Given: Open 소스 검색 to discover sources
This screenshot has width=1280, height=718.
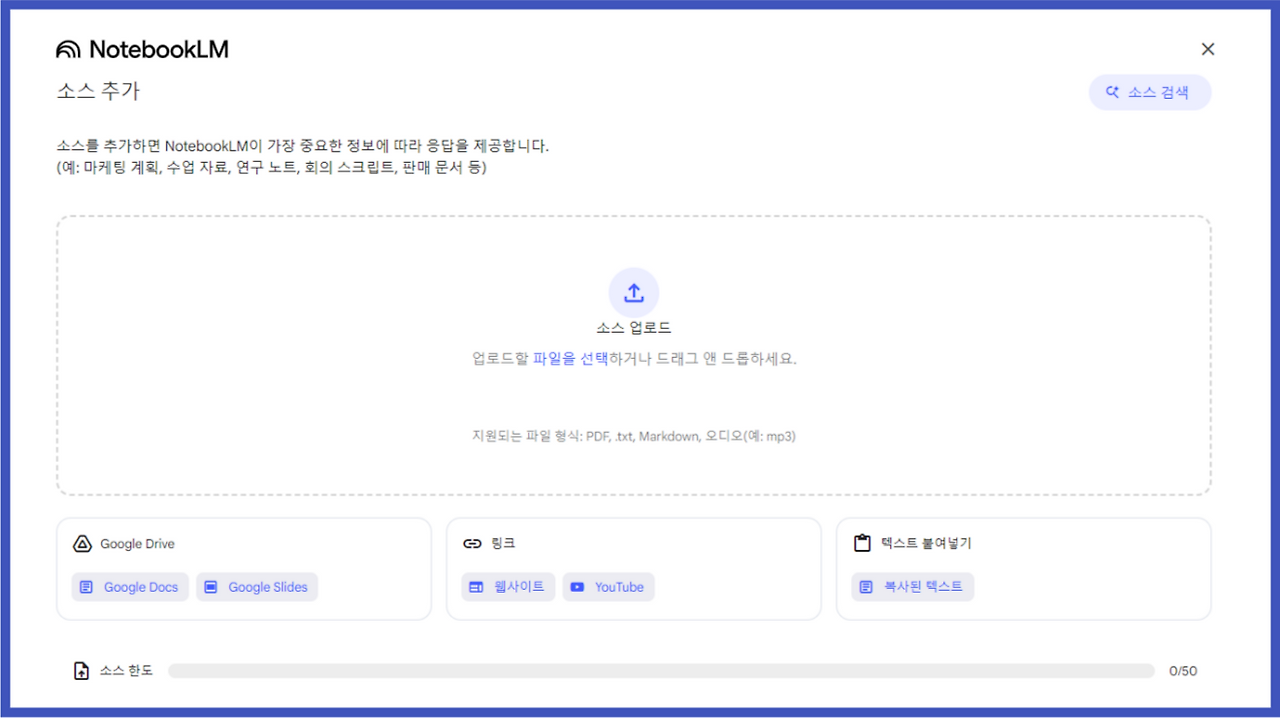Looking at the screenshot, I should click(x=1150, y=91).
